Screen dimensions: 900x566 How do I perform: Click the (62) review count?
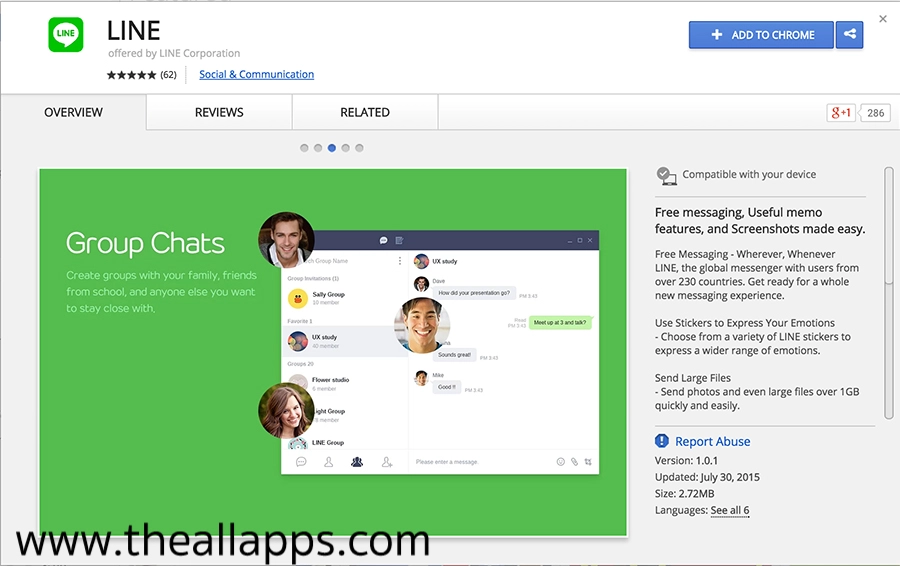168,75
